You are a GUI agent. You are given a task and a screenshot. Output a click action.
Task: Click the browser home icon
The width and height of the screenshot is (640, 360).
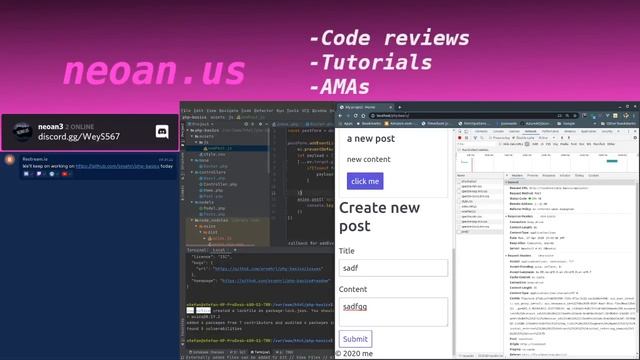(x=363, y=116)
